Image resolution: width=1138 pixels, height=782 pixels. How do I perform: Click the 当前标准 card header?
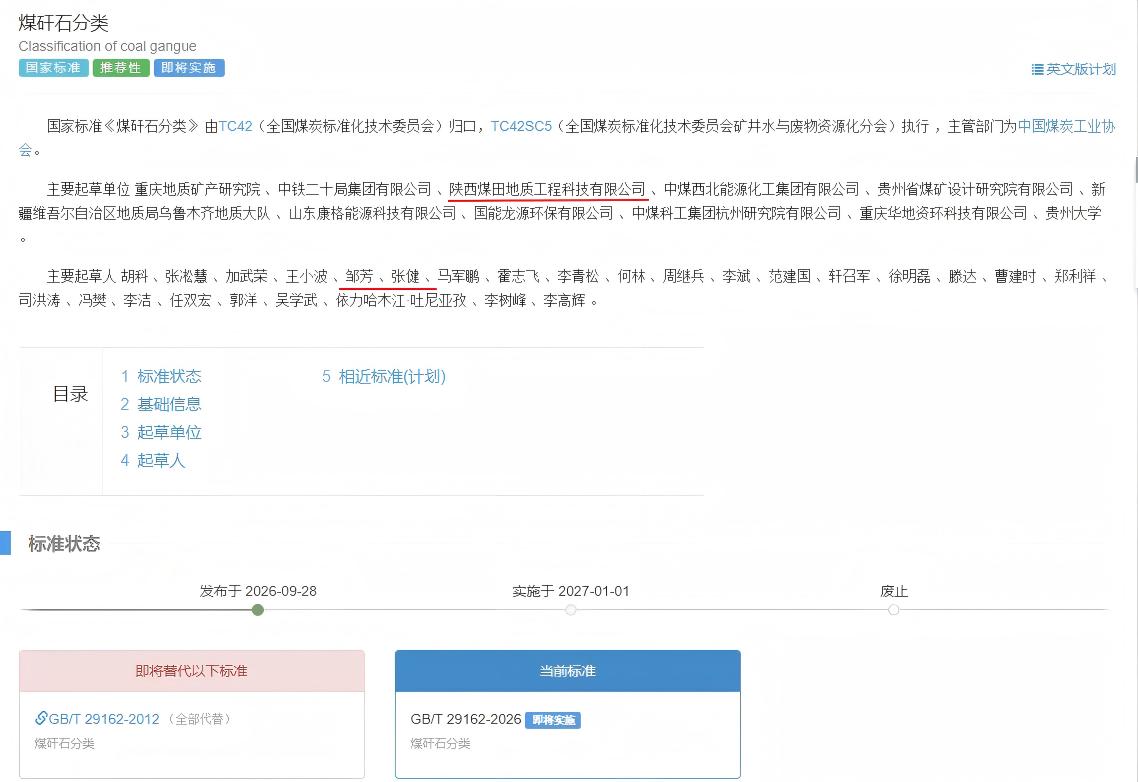coord(568,671)
